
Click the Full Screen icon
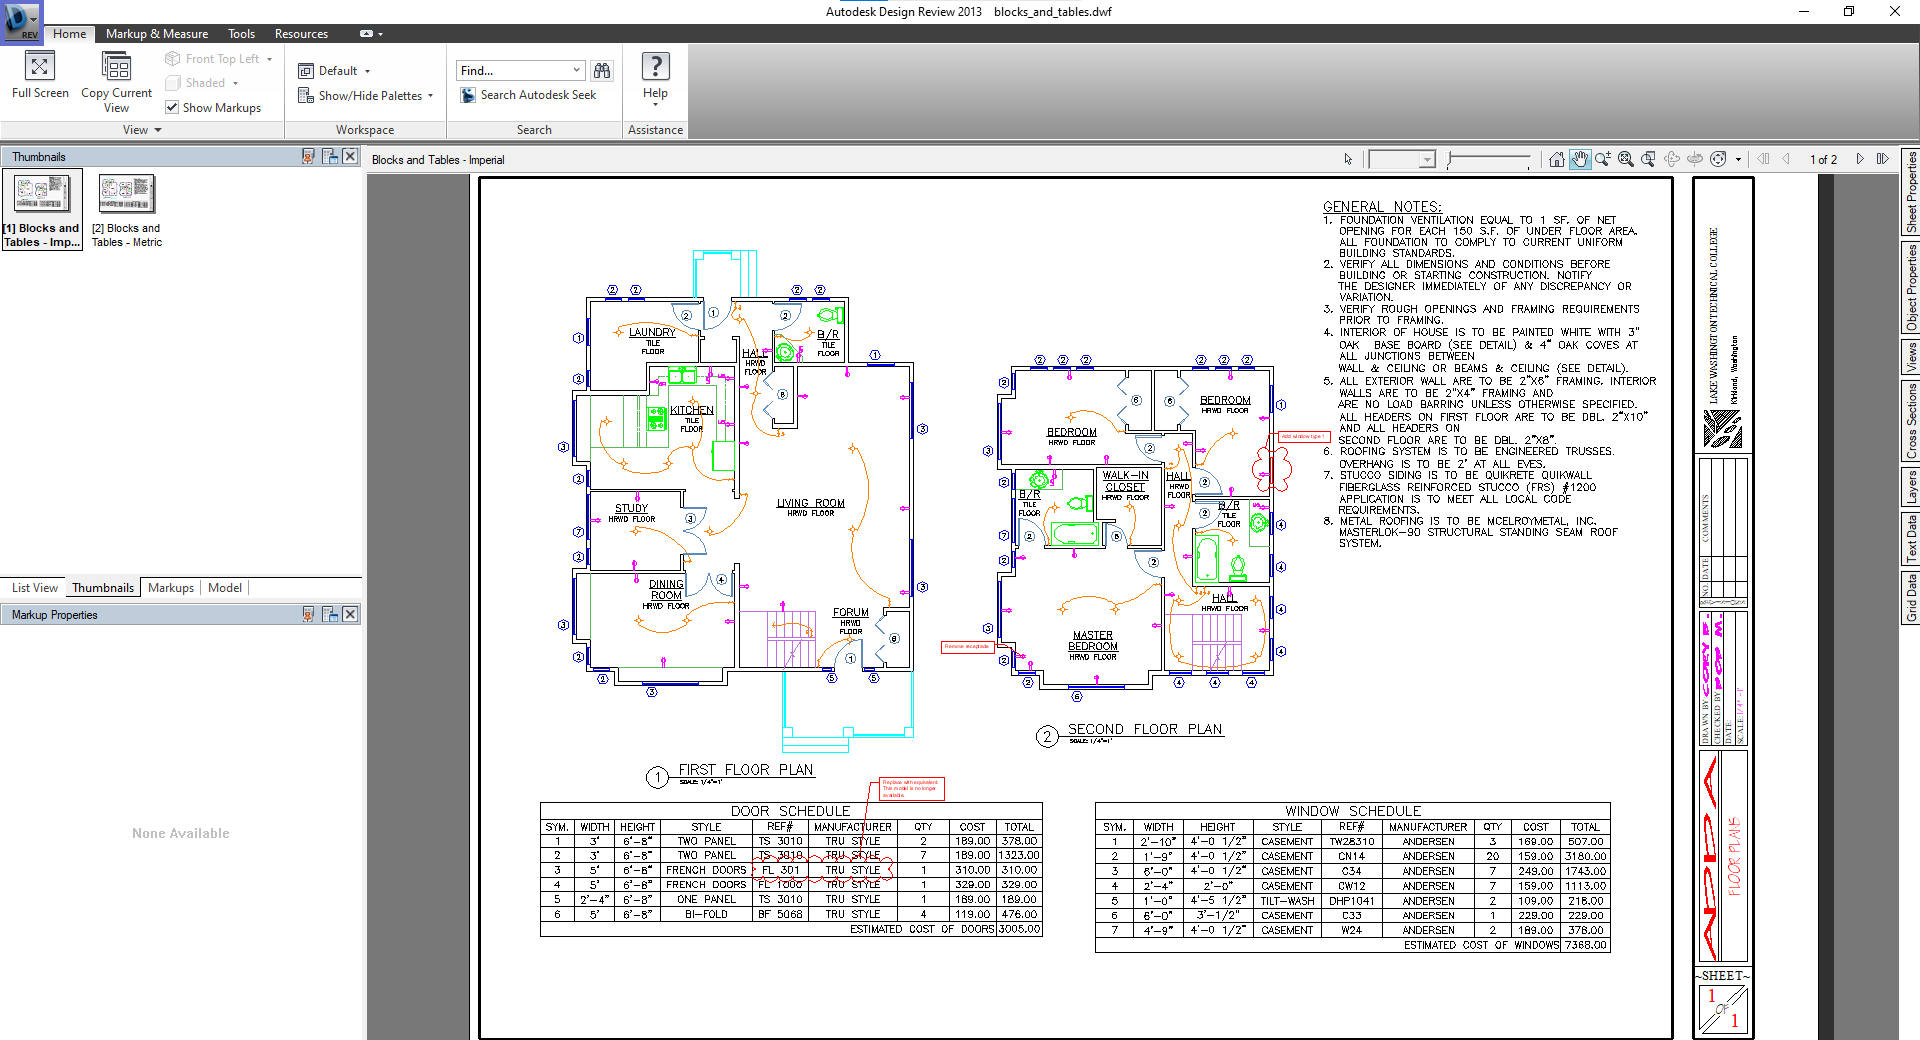pyautogui.click(x=39, y=67)
